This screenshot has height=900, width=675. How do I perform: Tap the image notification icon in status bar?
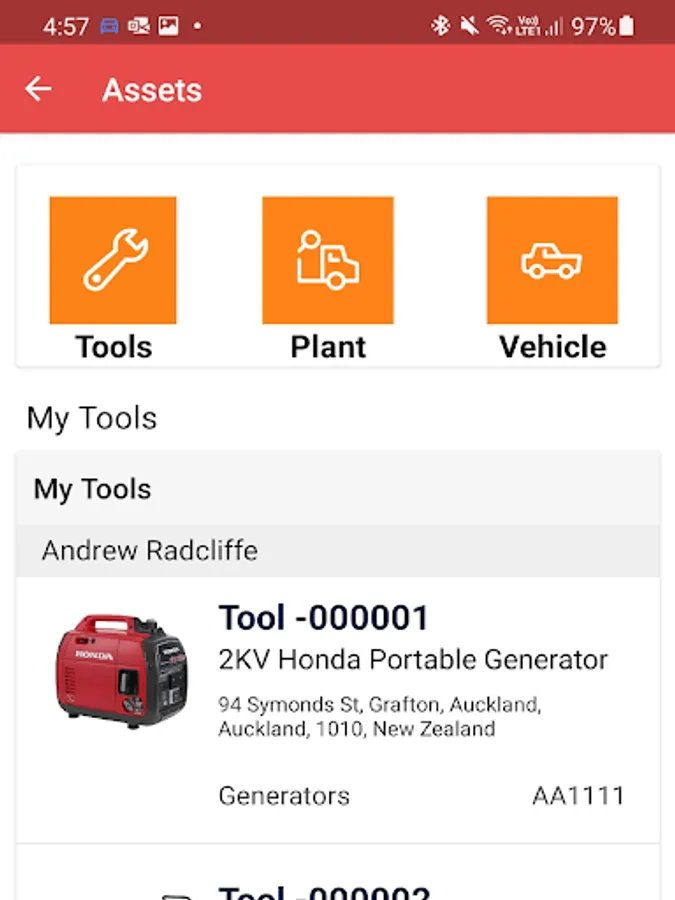click(x=168, y=26)
